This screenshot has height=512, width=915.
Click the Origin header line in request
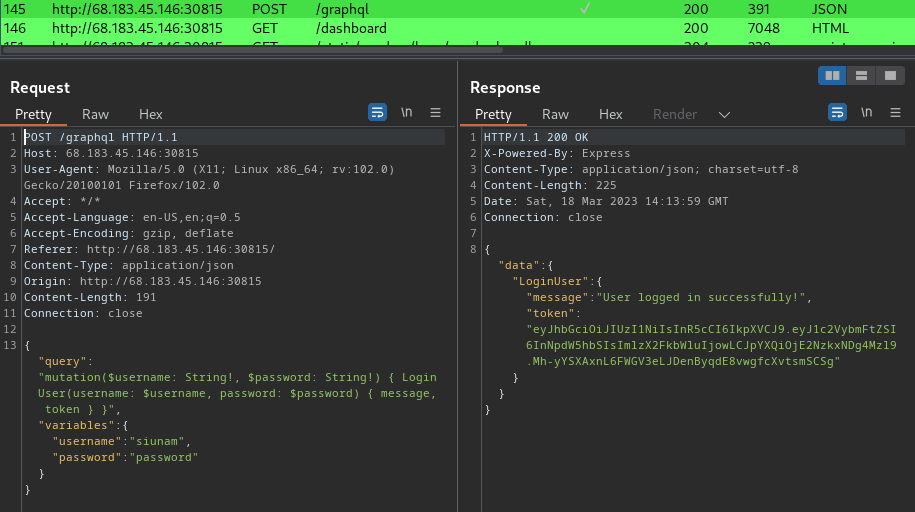pos(142,281)
